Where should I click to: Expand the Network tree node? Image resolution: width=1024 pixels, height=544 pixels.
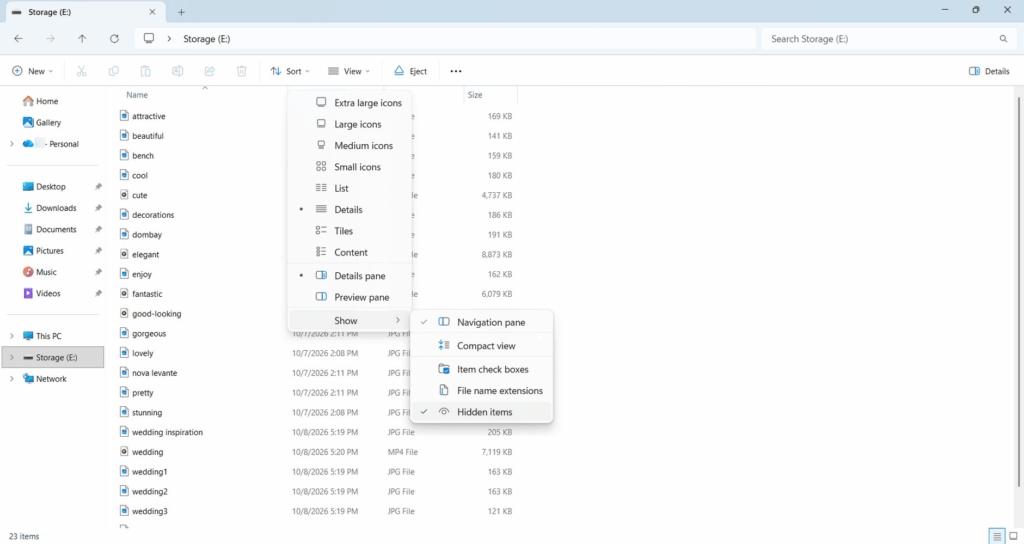[x=12, y=379]
